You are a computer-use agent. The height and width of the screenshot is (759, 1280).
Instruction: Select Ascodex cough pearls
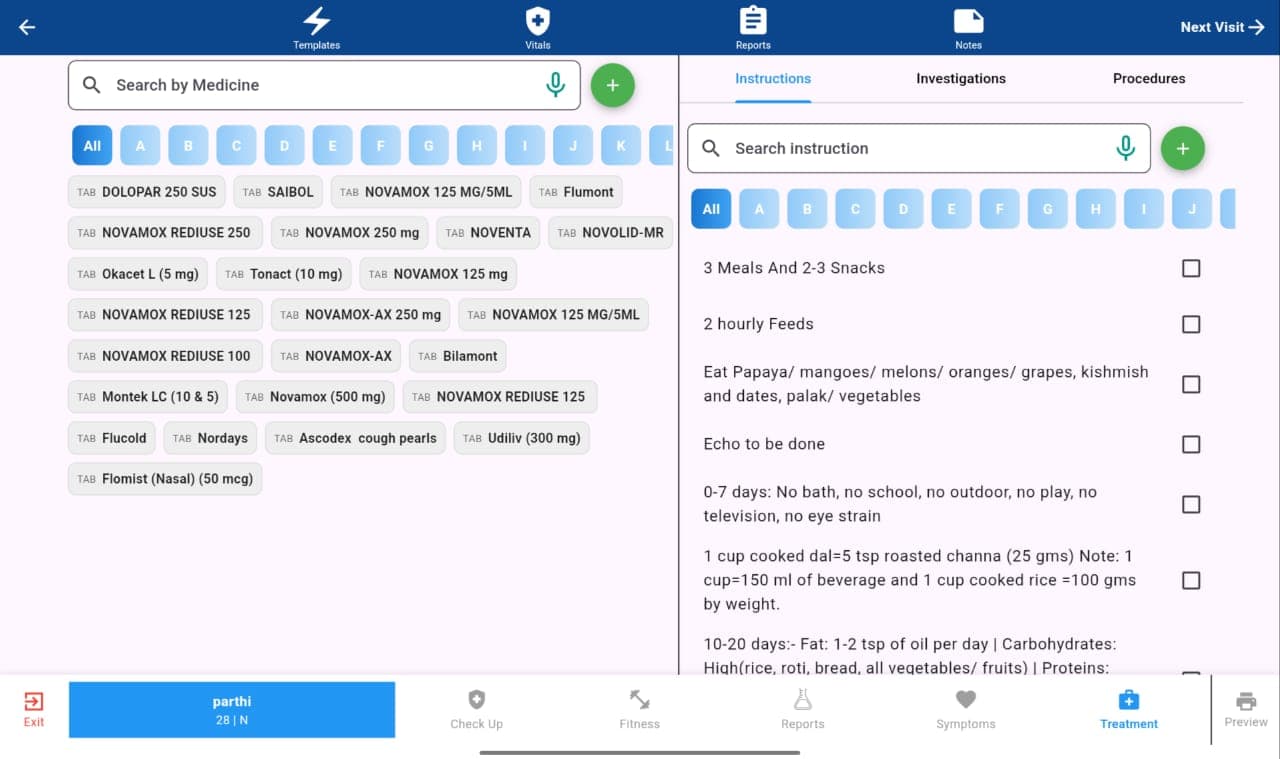pyautogui.click(x=356, y=438)
